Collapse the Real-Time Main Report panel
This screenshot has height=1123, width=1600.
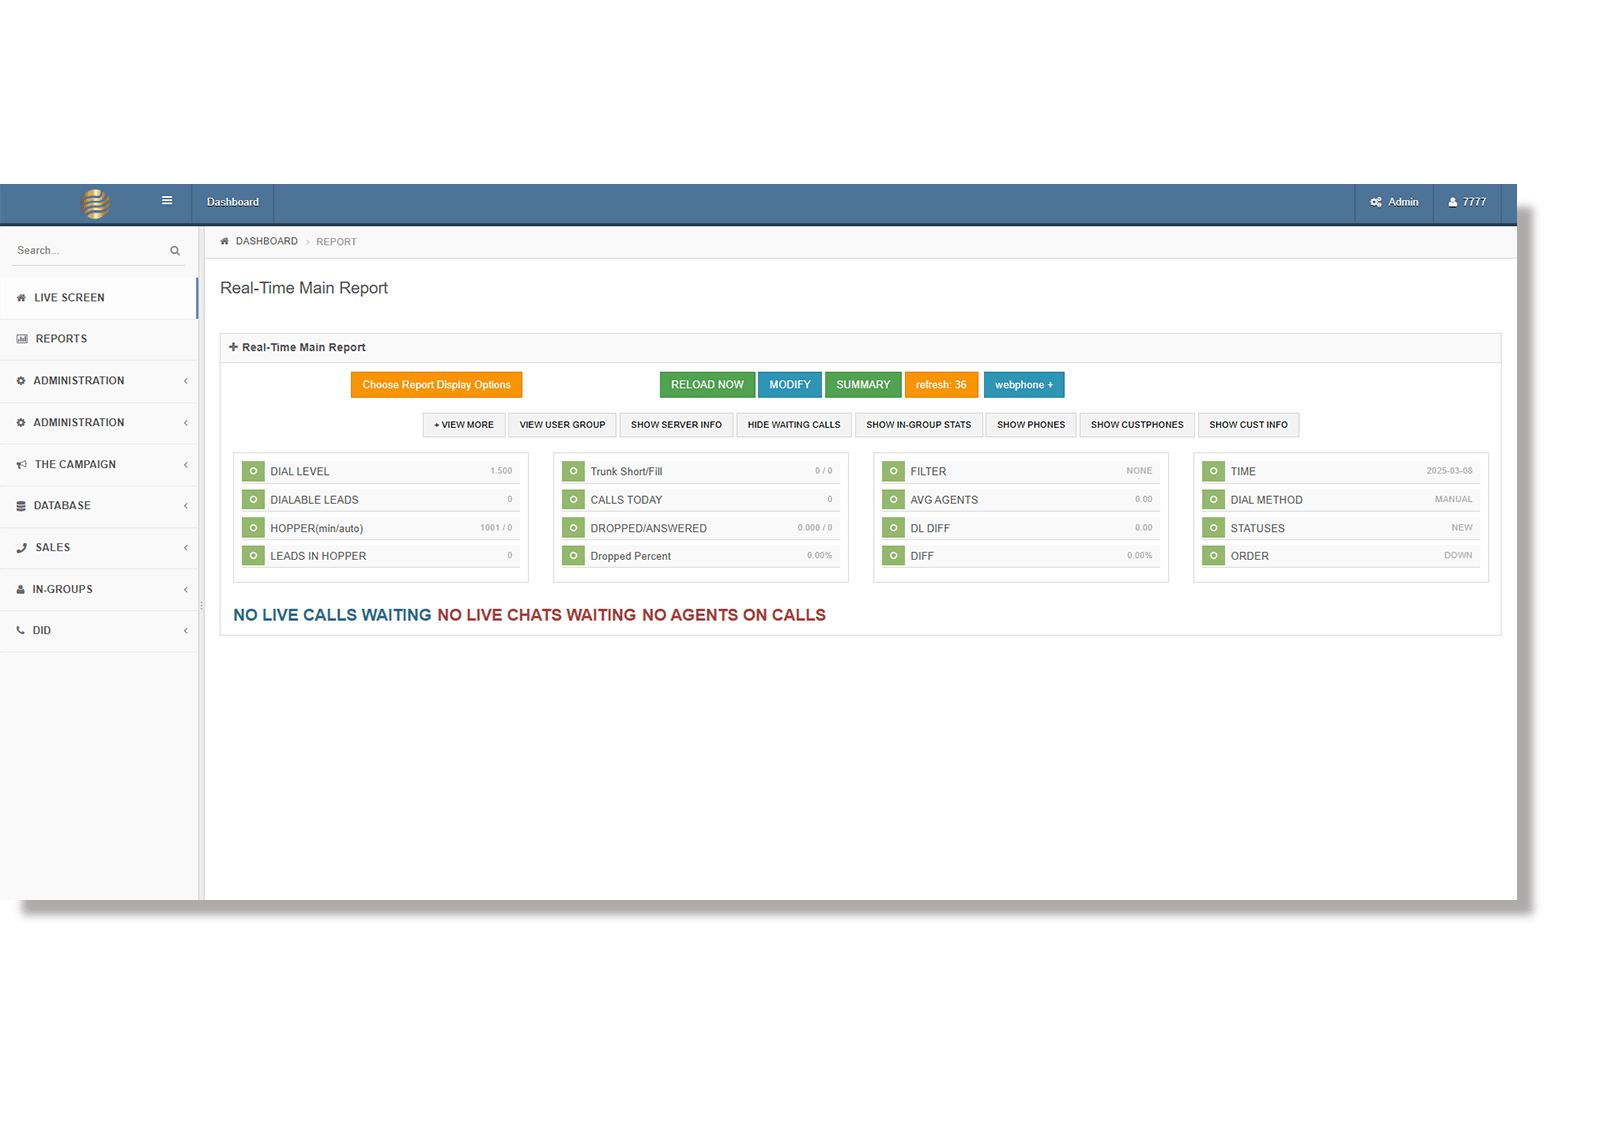[x=234, y=347]
